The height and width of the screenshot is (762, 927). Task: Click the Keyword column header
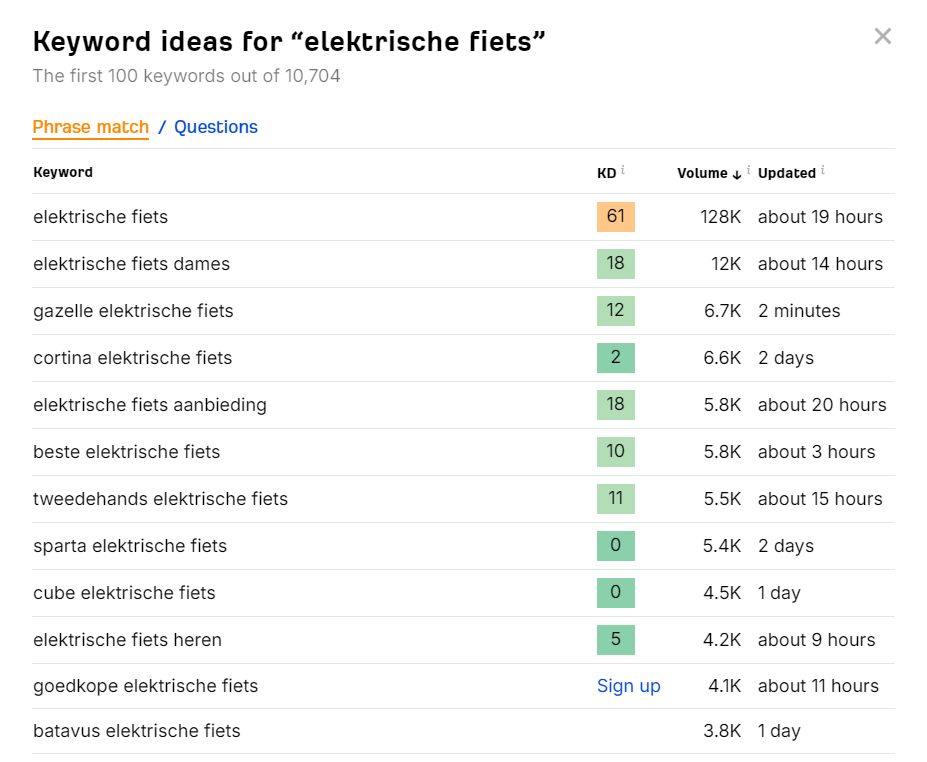click(x=63, y=172)
